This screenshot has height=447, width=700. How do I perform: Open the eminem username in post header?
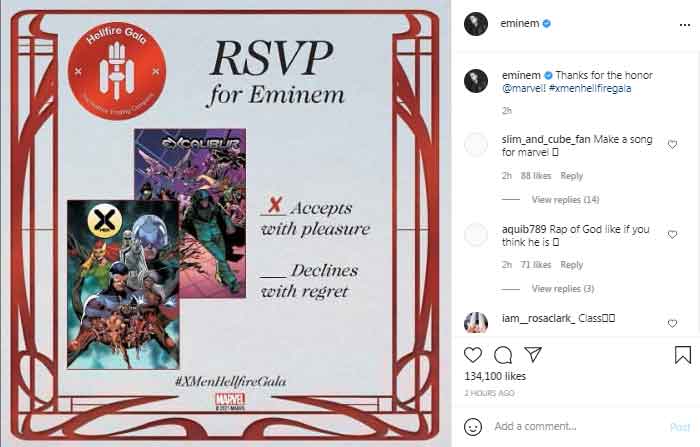[x=519, y=23]
